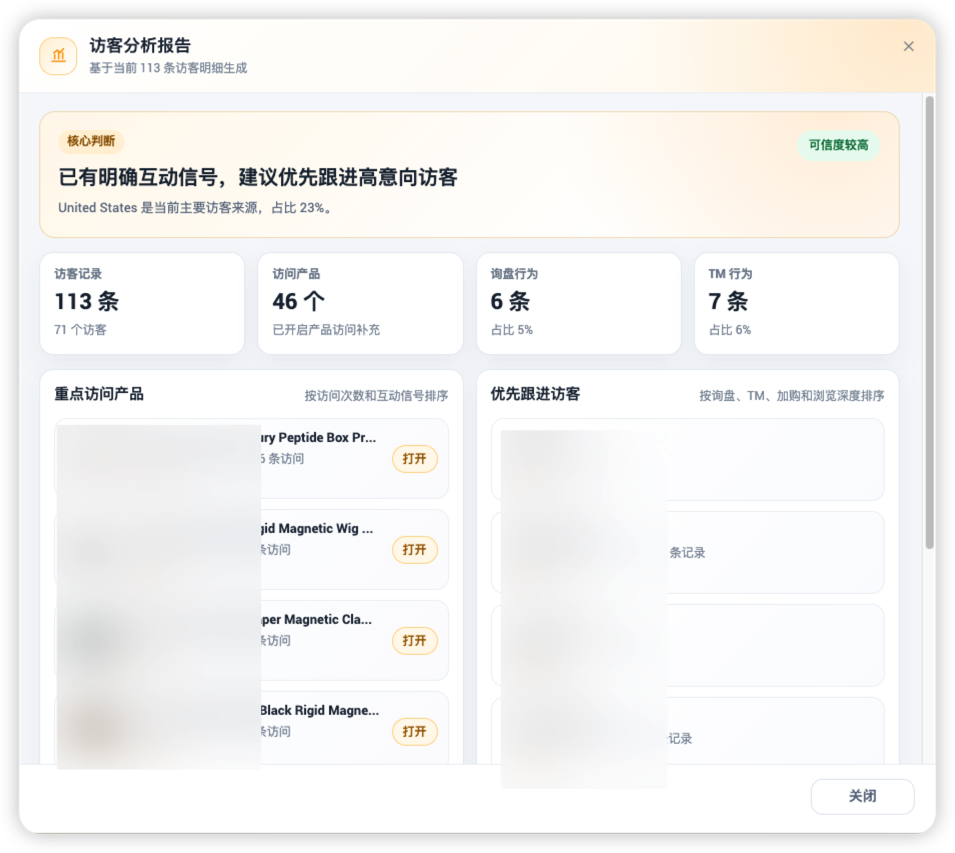The height and width of the screenshot is (853, 955).
Task: Click the orange chart report icon
Action: pos(58,56)
